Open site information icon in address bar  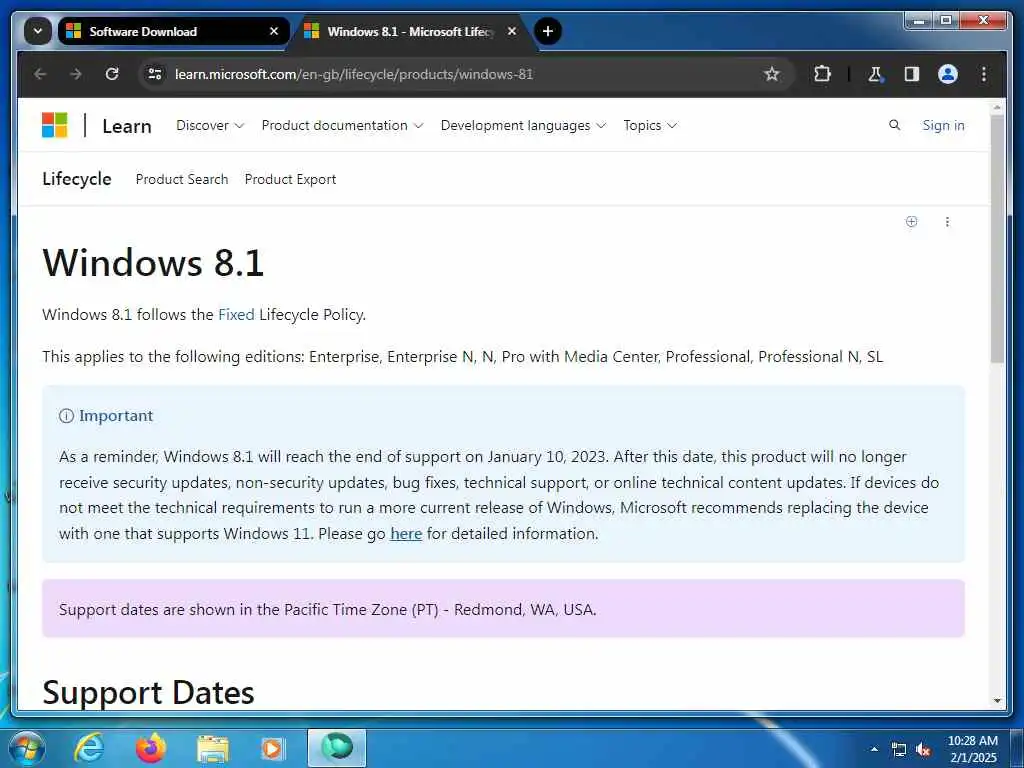point(155,74)
